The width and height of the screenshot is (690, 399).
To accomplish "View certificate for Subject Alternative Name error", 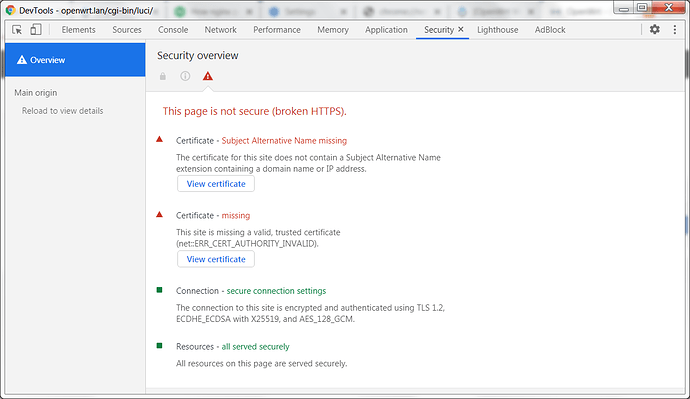I will [x=216, y=184].
